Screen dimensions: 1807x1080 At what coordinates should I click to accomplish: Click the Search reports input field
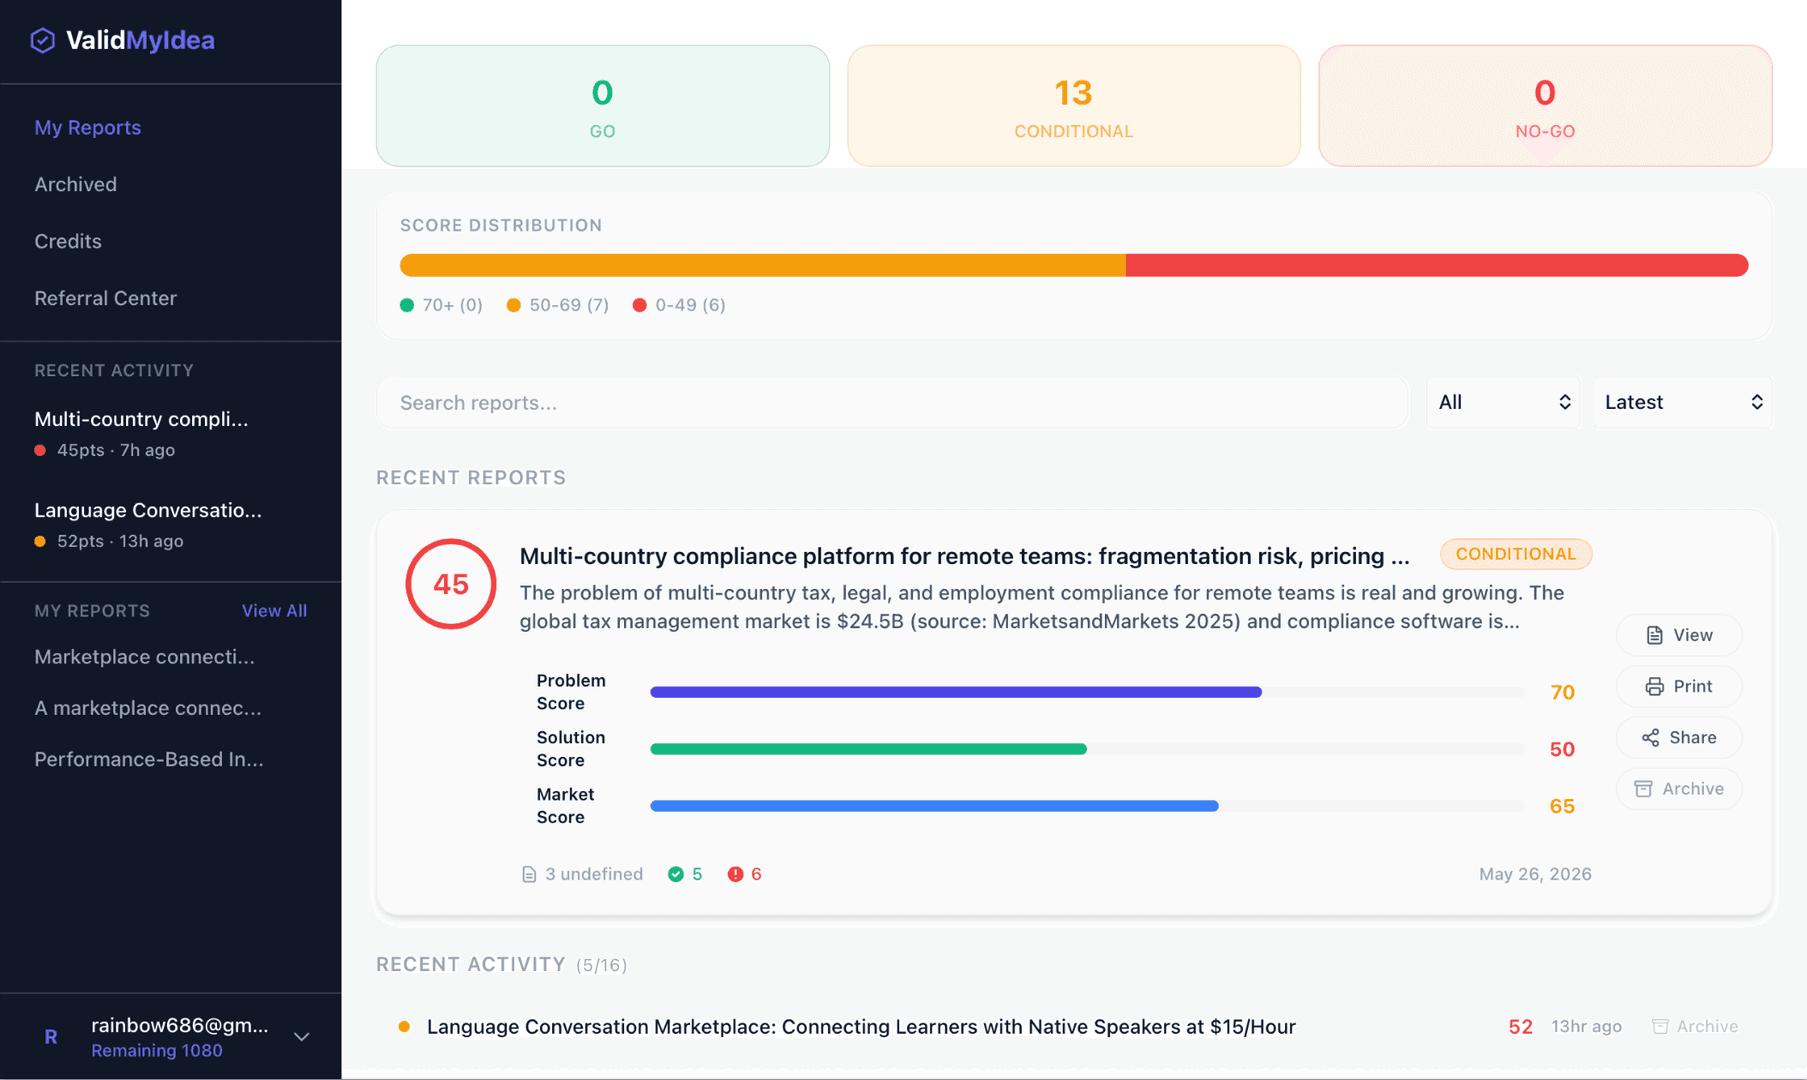coord(892,402)
